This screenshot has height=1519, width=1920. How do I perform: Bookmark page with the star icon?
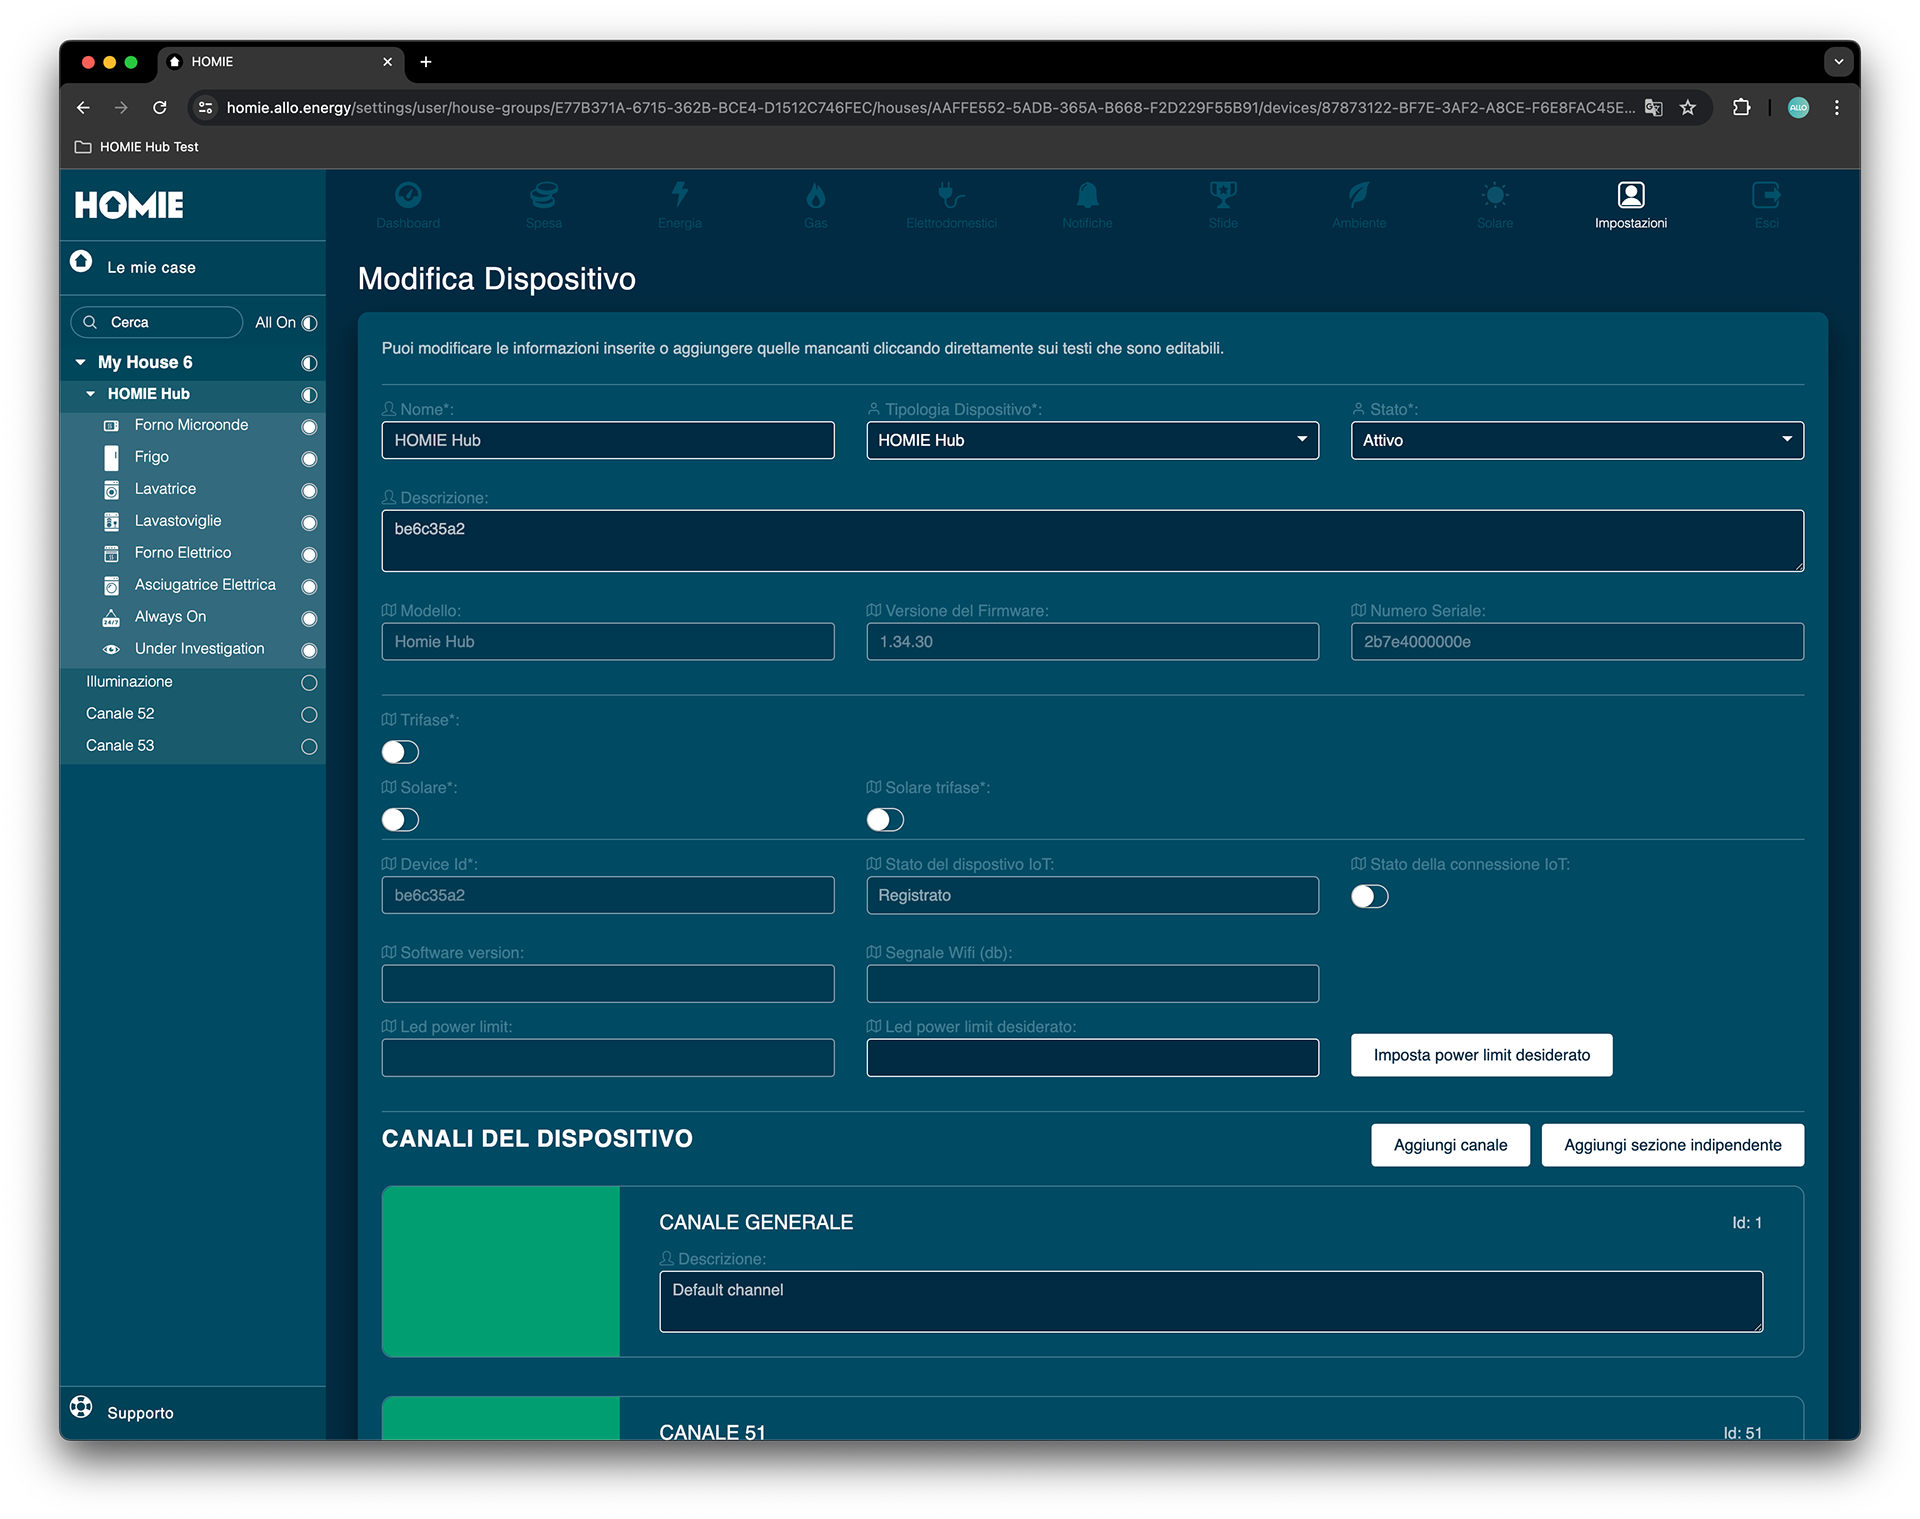(x=1688, y=107)
